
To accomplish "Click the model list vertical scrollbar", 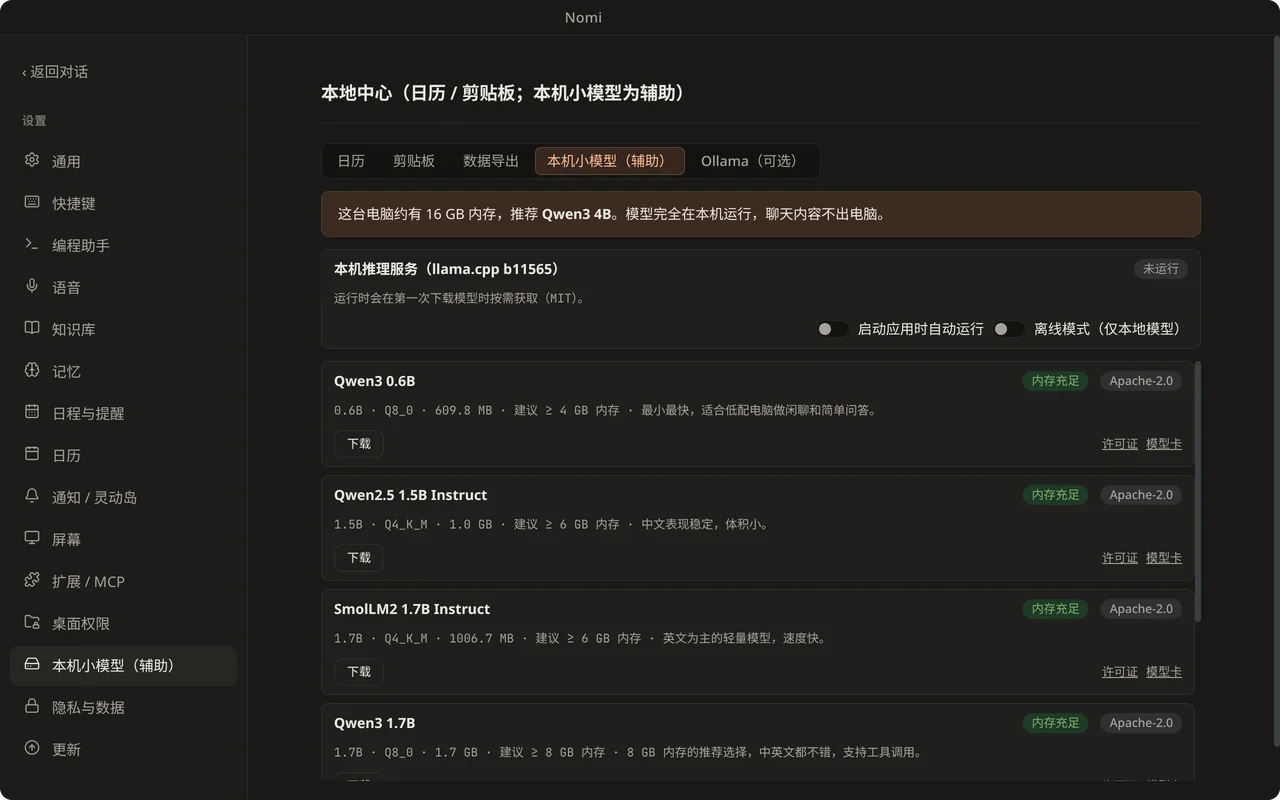I will coord(1198,492).
